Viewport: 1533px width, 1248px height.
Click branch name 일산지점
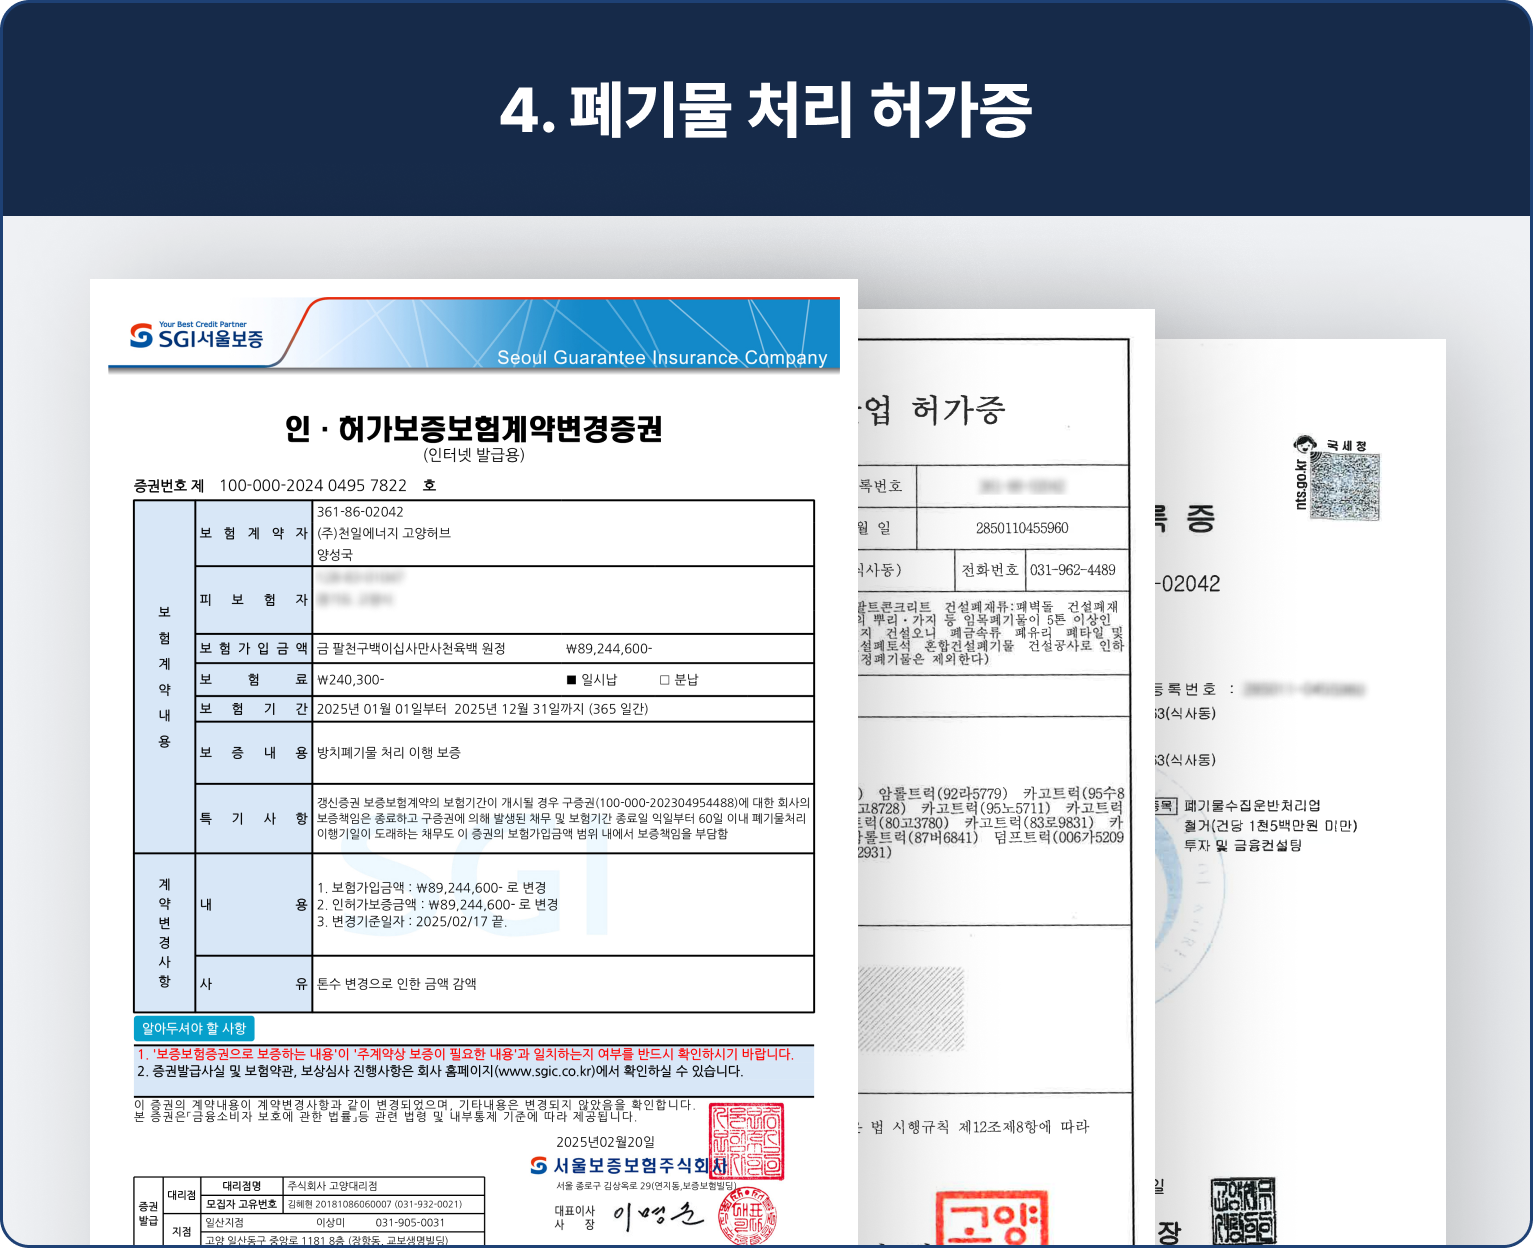pos(224,1222)
